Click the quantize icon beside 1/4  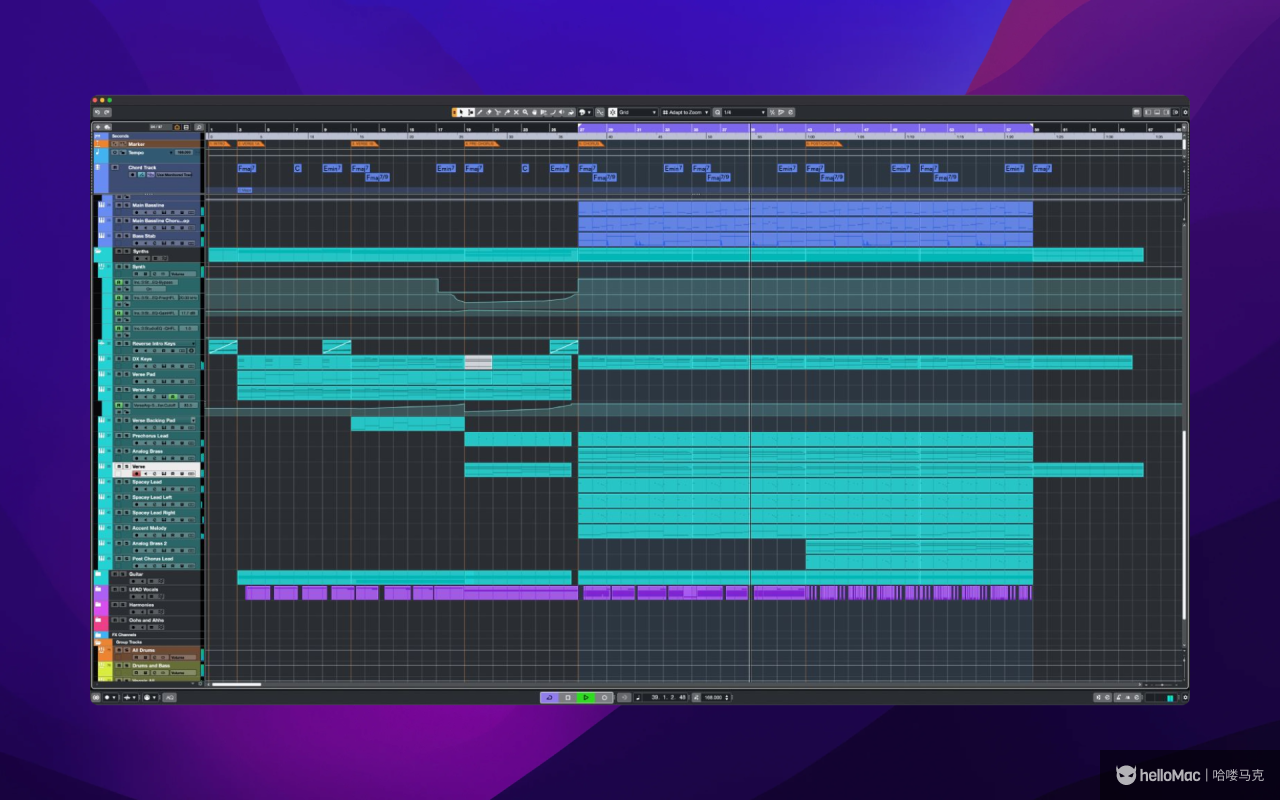(718, 112)
